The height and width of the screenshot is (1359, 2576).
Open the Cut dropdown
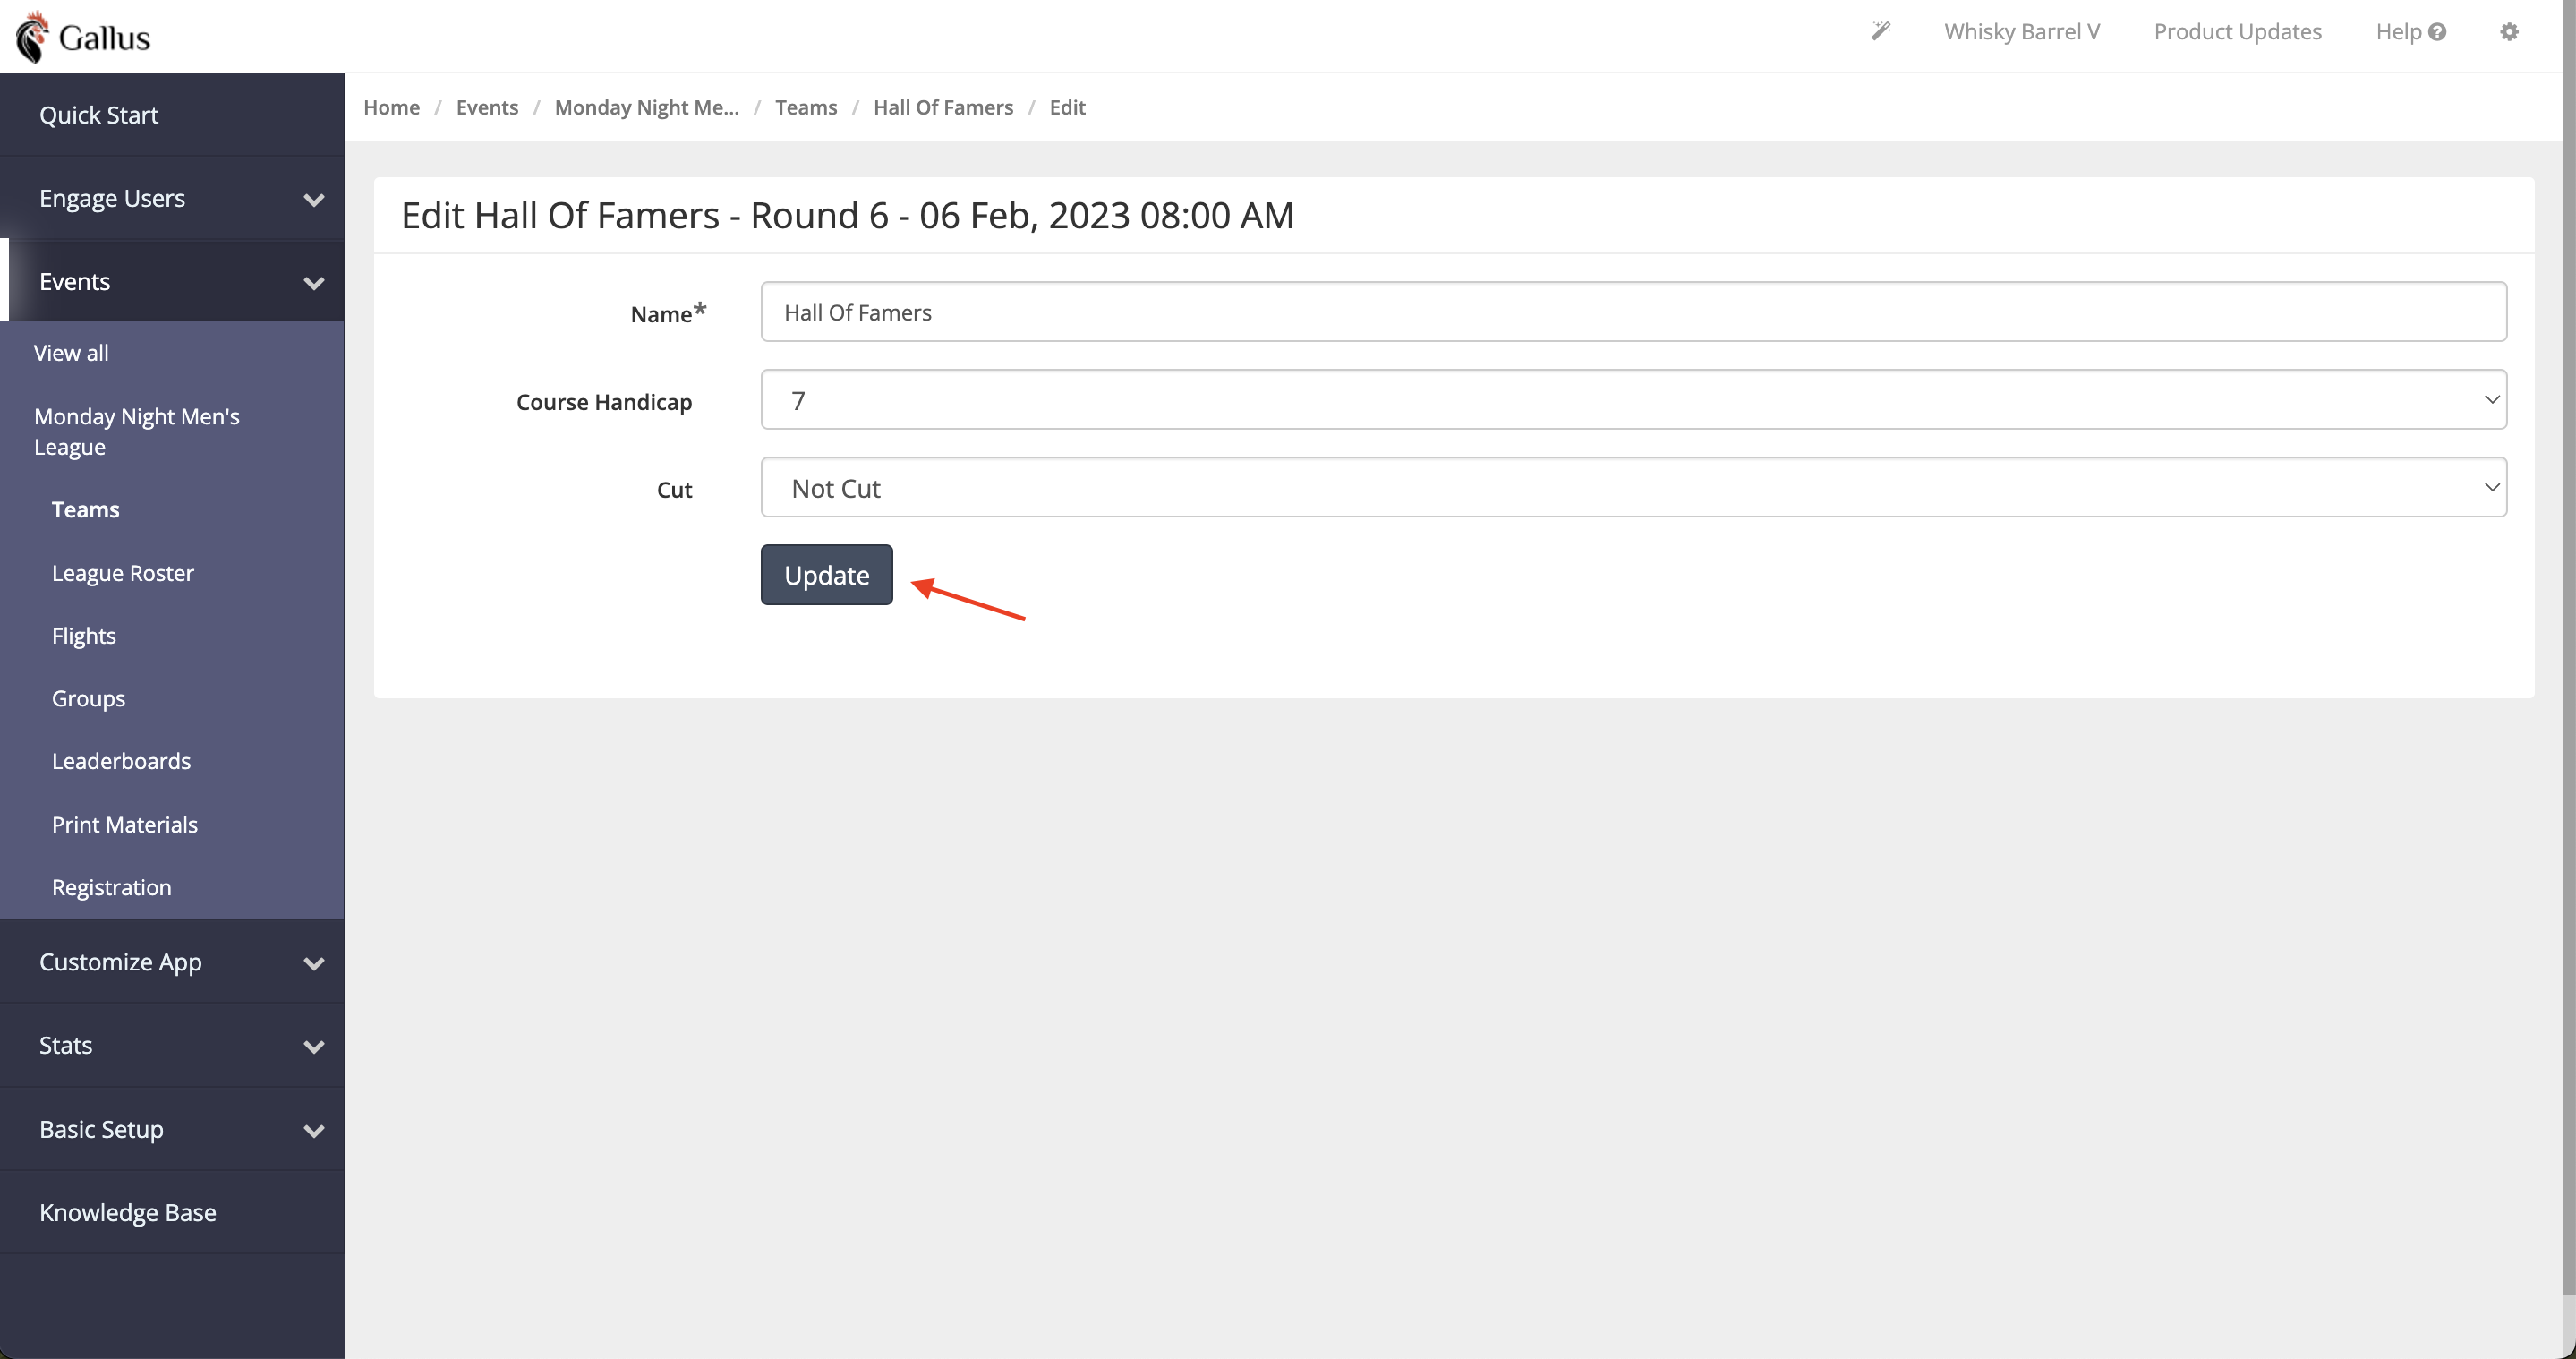click(x=1633, y=488)
